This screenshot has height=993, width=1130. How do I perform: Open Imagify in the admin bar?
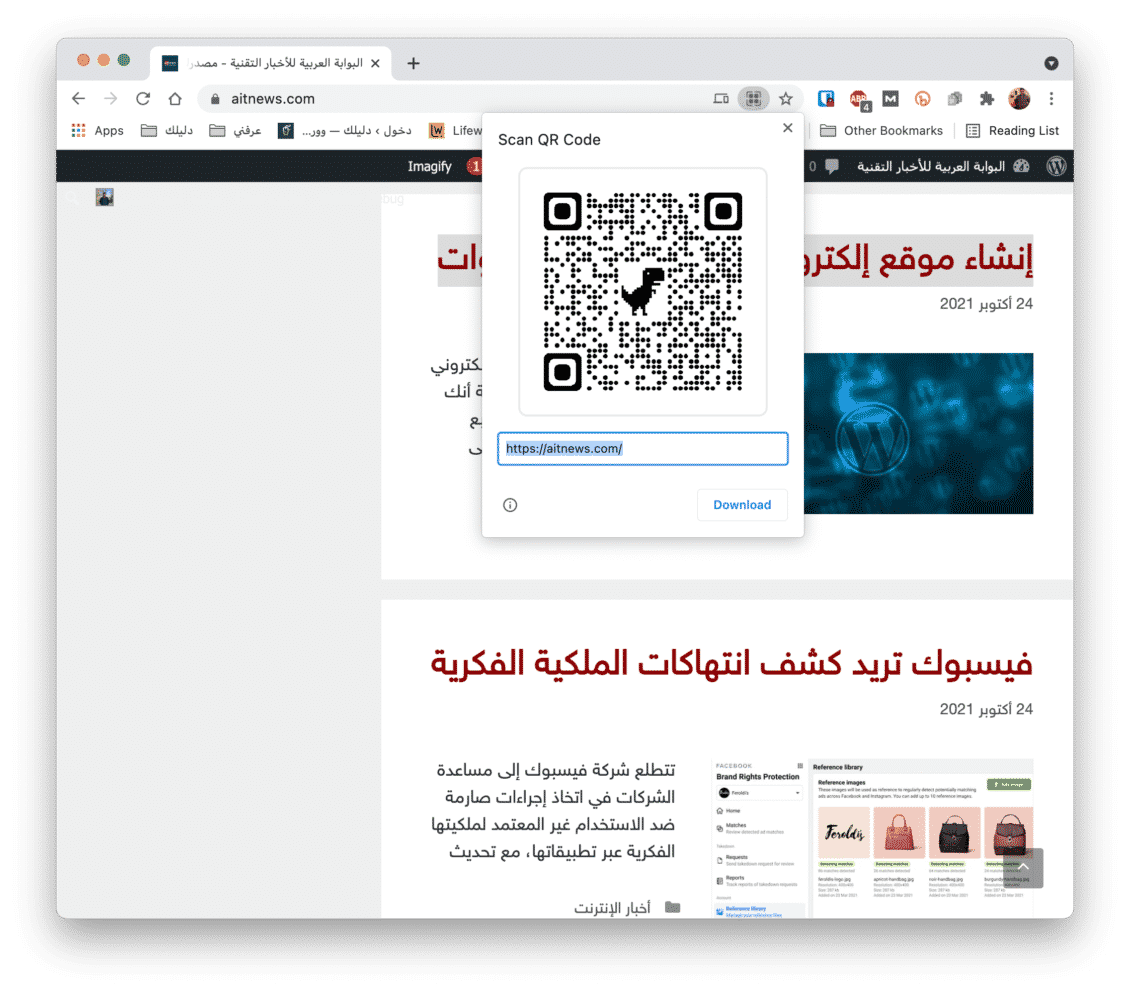pos(430,166)
